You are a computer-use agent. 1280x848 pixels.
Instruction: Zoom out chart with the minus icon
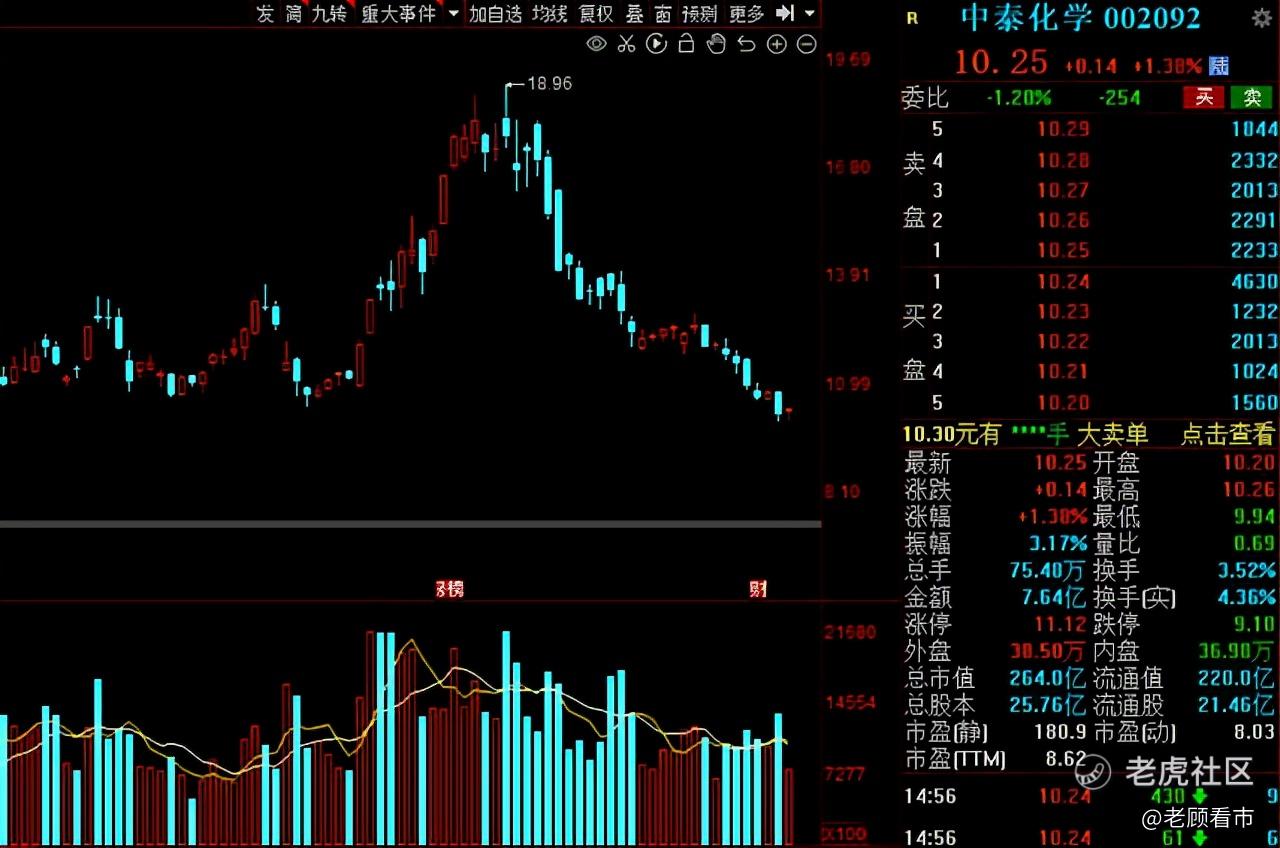[x=807, y=43]
